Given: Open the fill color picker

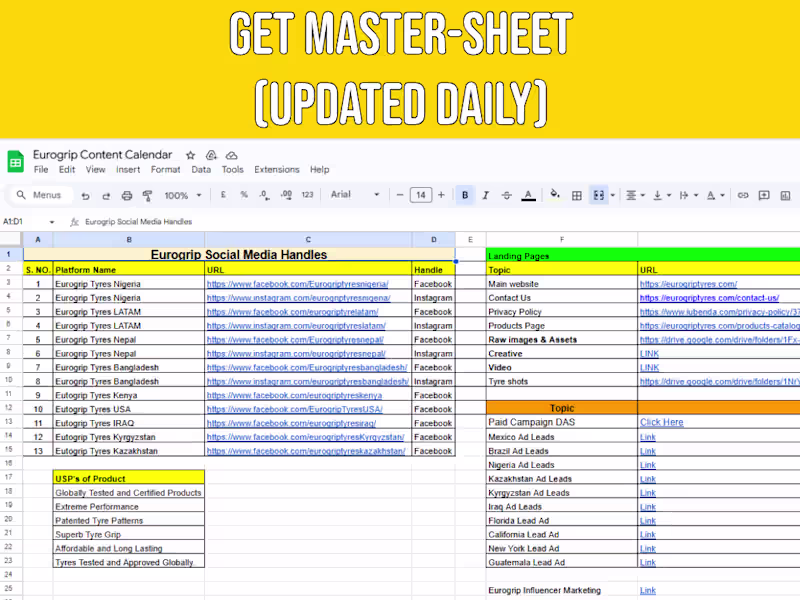Looking at the screenshot, I should click(x=555, y=195).
